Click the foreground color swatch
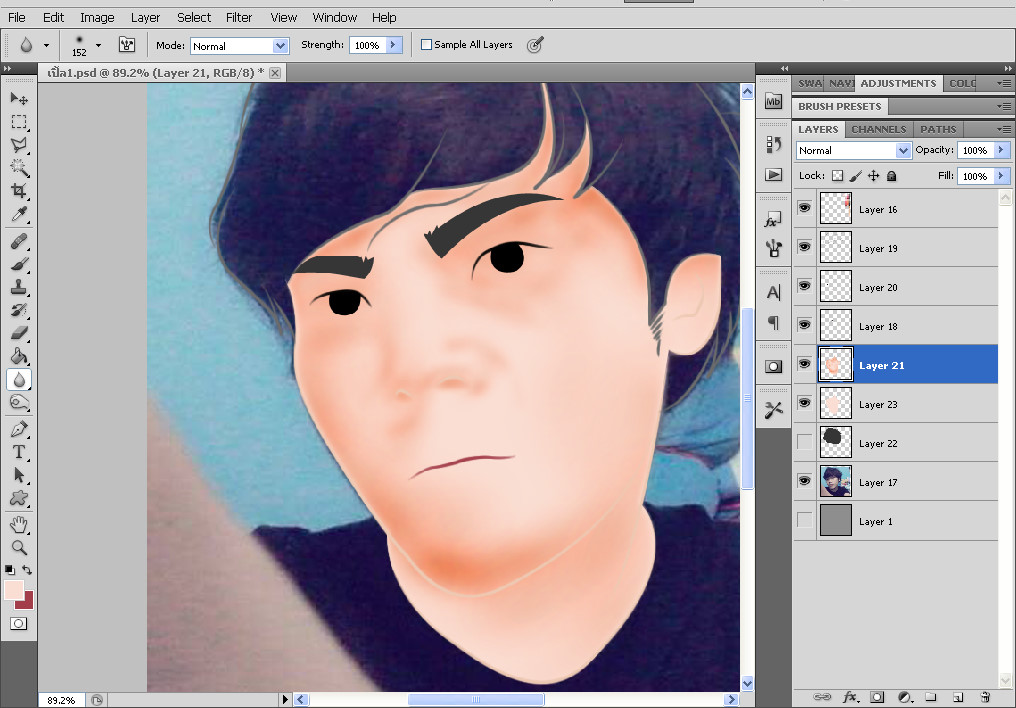Image resolution: width=1016 pixels, height=708 pixels. (x=14, y=590)
